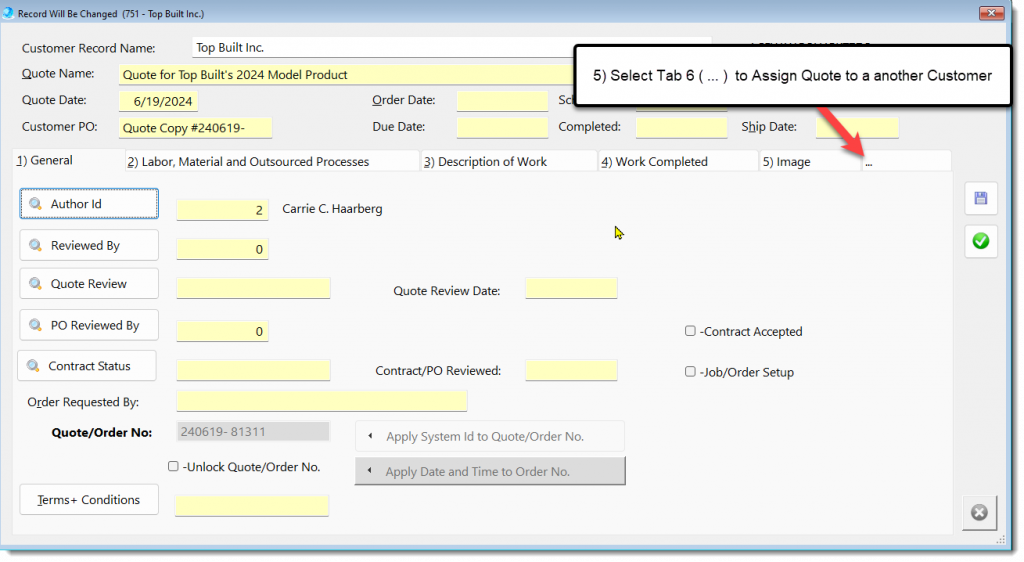Image resolution: width=1024 pixels, height=562 pixels.
Task: Select the "..." tab after Image
Action: click(906, 162)
